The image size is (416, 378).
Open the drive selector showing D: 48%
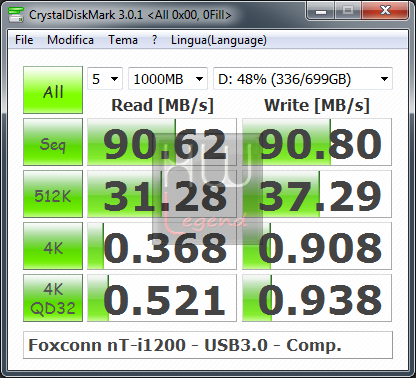pyautogui.click(x=303, y=79)
